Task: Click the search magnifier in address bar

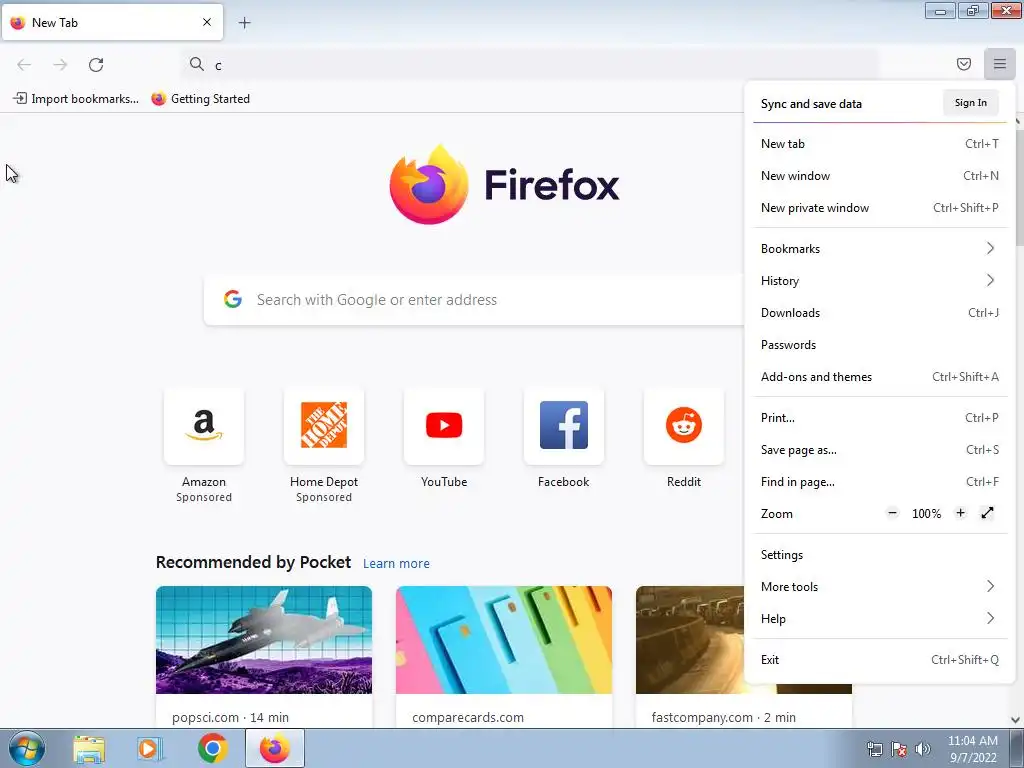Action: tap(197, 64)
